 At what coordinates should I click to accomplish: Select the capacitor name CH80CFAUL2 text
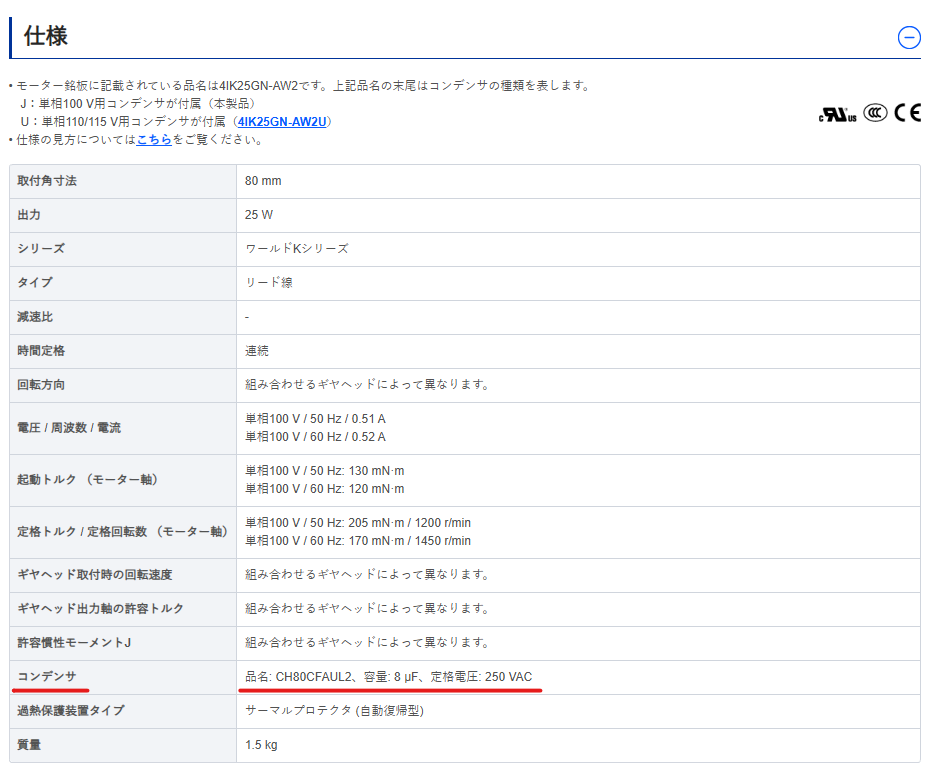click(314, 677)
